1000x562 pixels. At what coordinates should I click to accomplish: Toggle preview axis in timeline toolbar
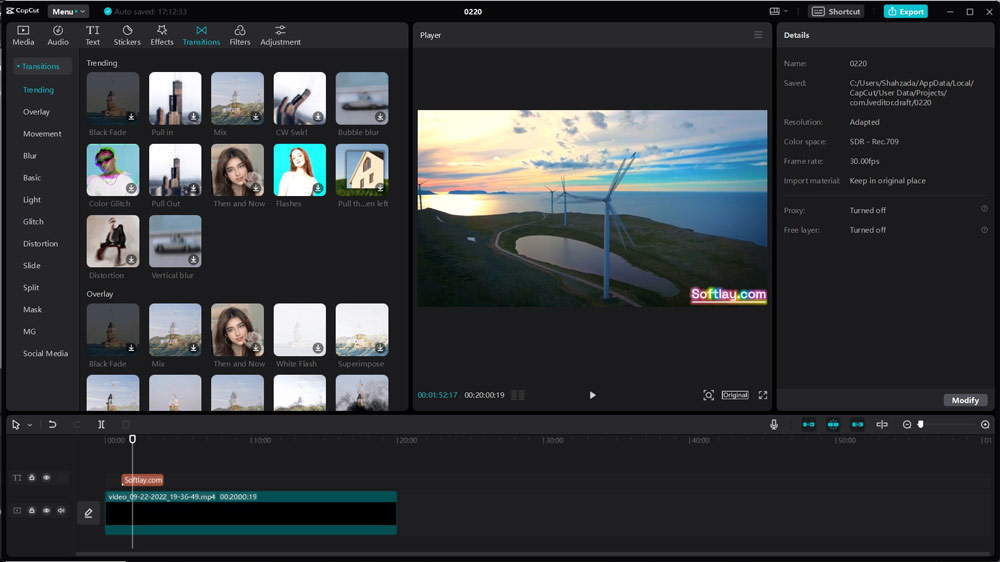click(x=882, y=424)
